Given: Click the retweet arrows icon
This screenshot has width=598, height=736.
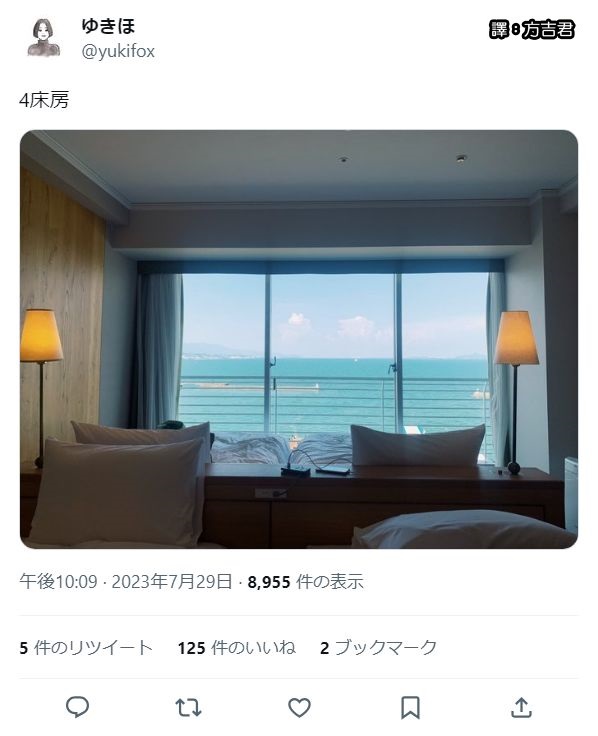Looking at the screenshot, I should point(188,707).
